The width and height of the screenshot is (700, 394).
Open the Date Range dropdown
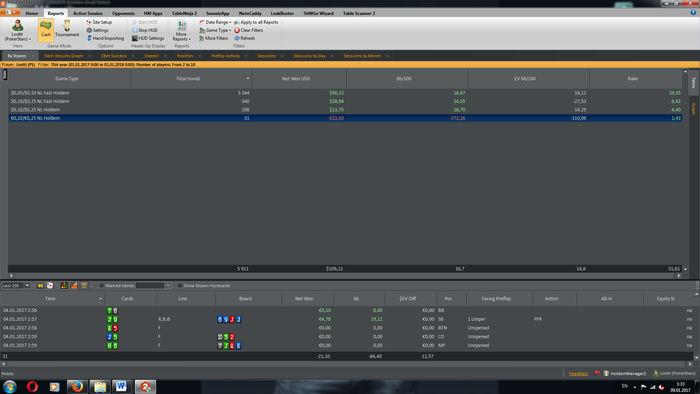click(215, 22)
